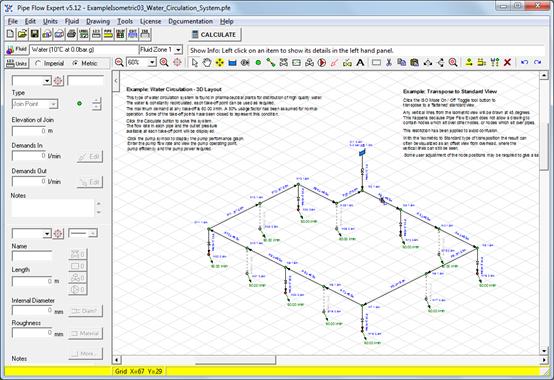Click the pipe Name input field

point(32,256)
